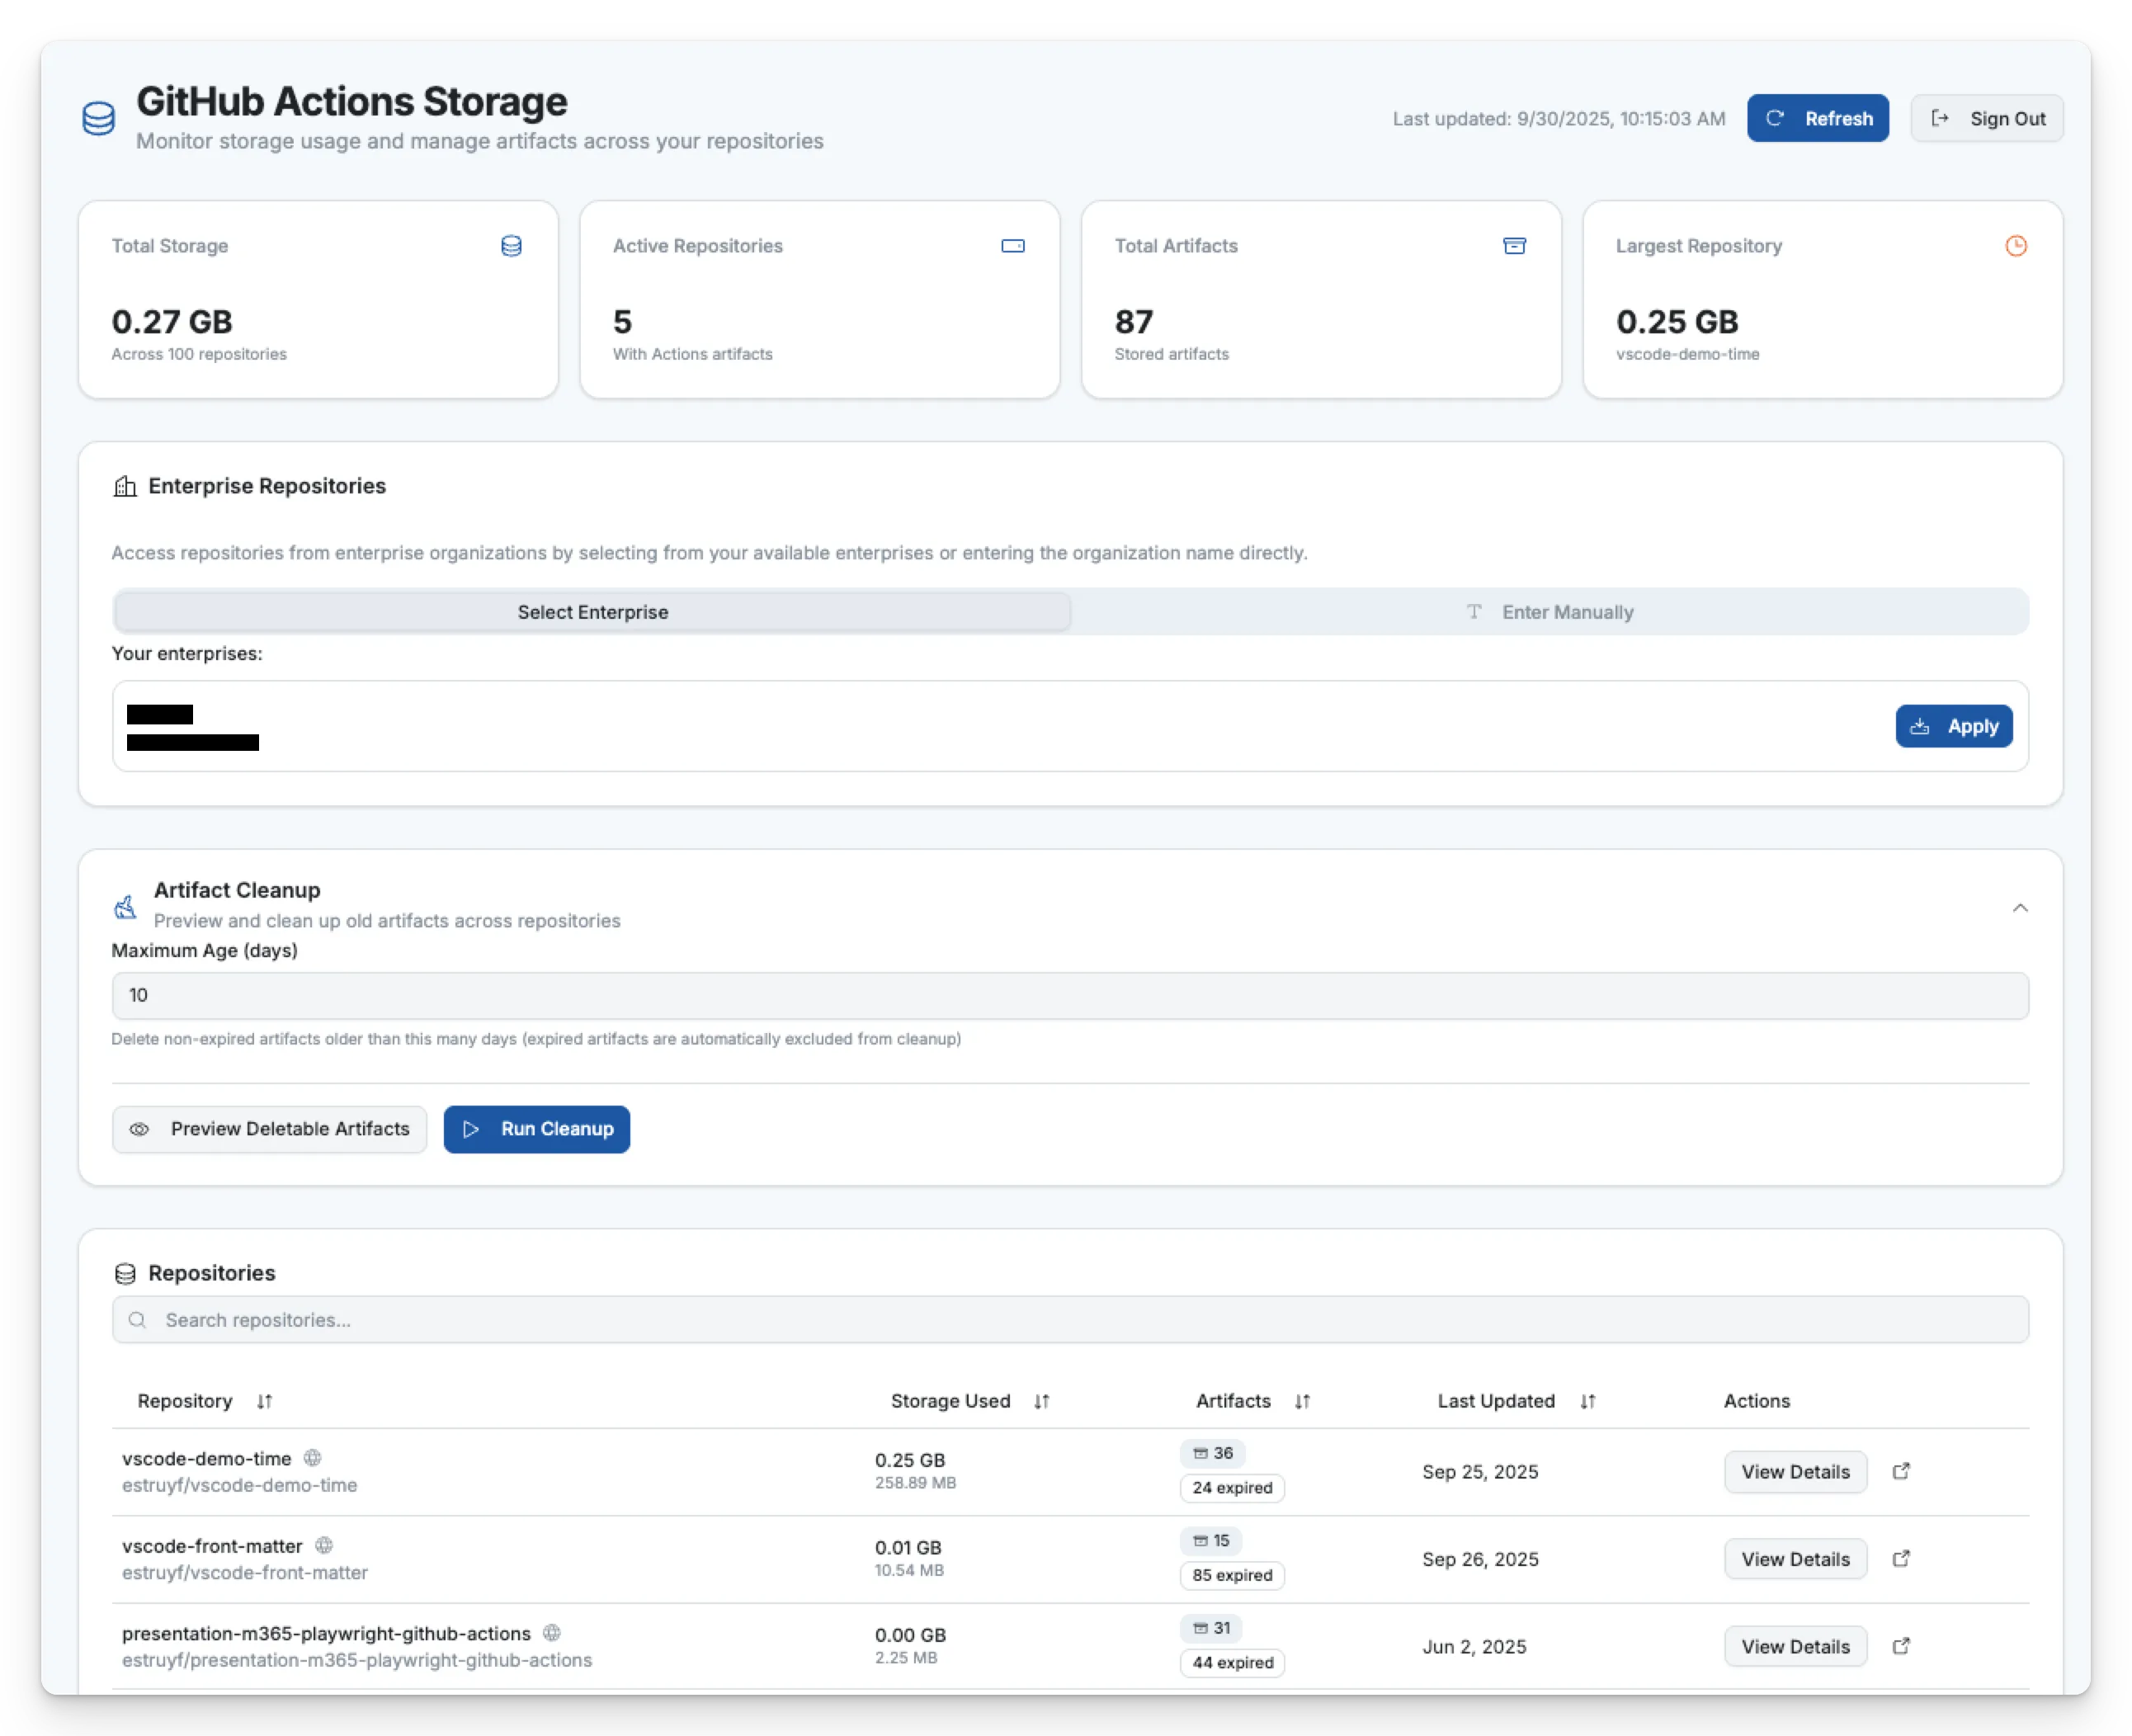Click the Search repositories field
Screen dimensions: 2132x1736
point(1070,1320)
